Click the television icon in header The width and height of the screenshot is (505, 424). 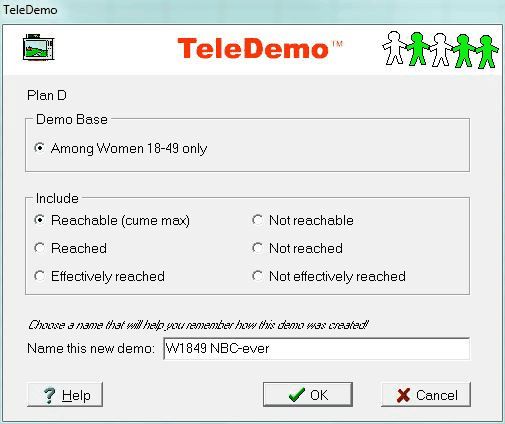coord(38,47)
